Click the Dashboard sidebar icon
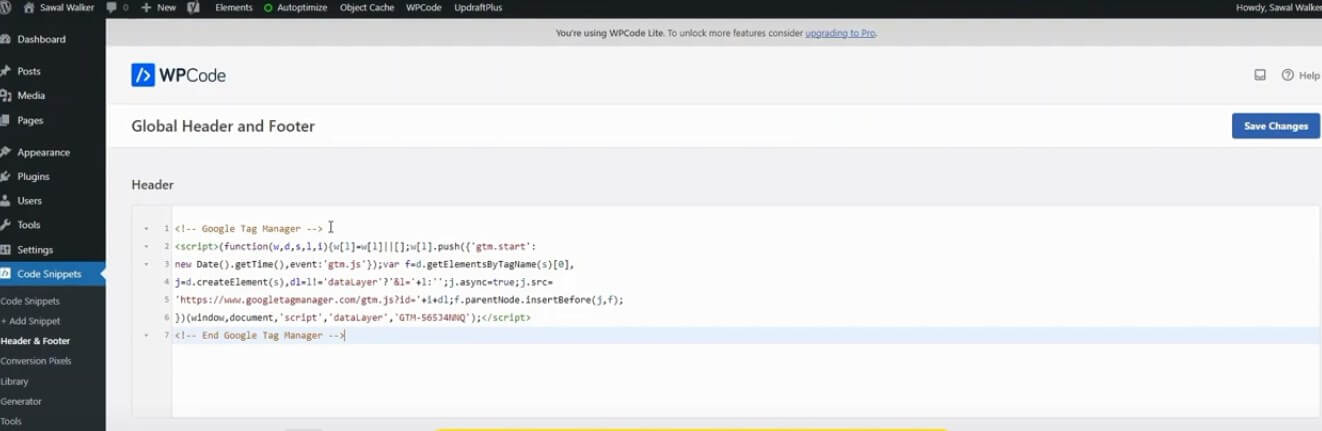1322x431 pixels. pyautogui.click(x=6, y=39)
